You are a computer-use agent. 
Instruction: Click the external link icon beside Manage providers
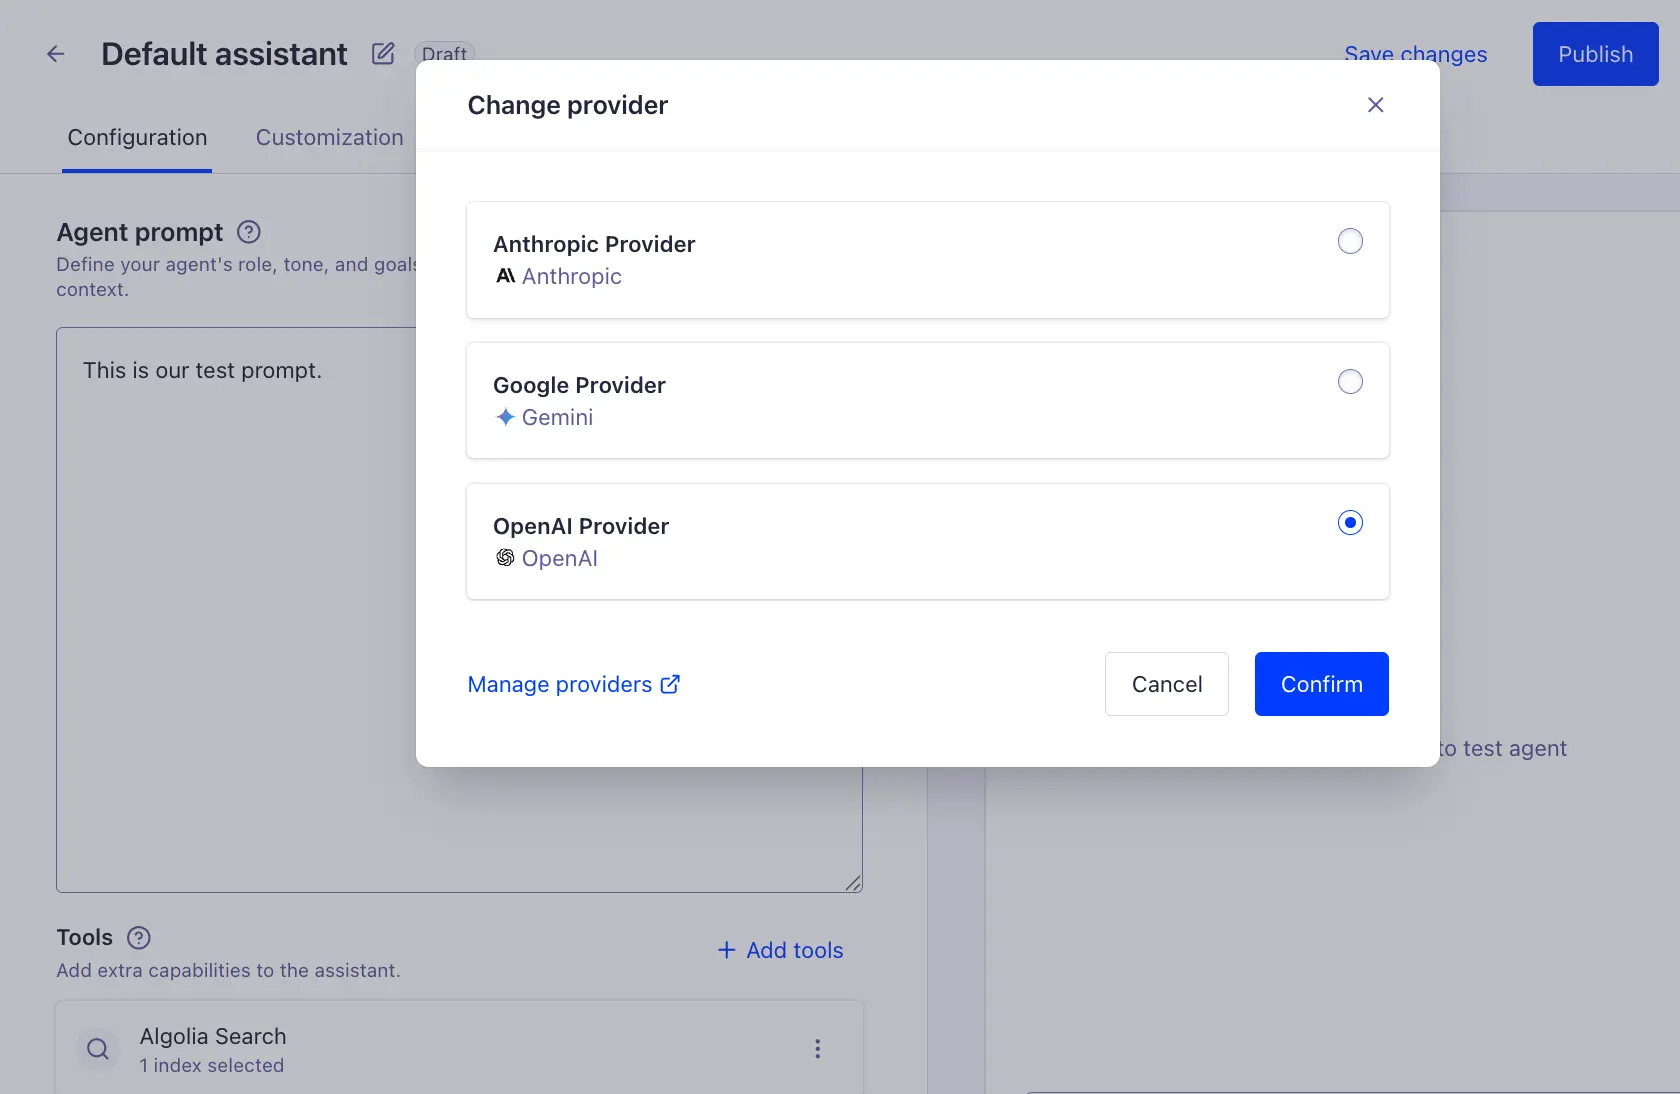pyautogui.click(x=670, y=684)
